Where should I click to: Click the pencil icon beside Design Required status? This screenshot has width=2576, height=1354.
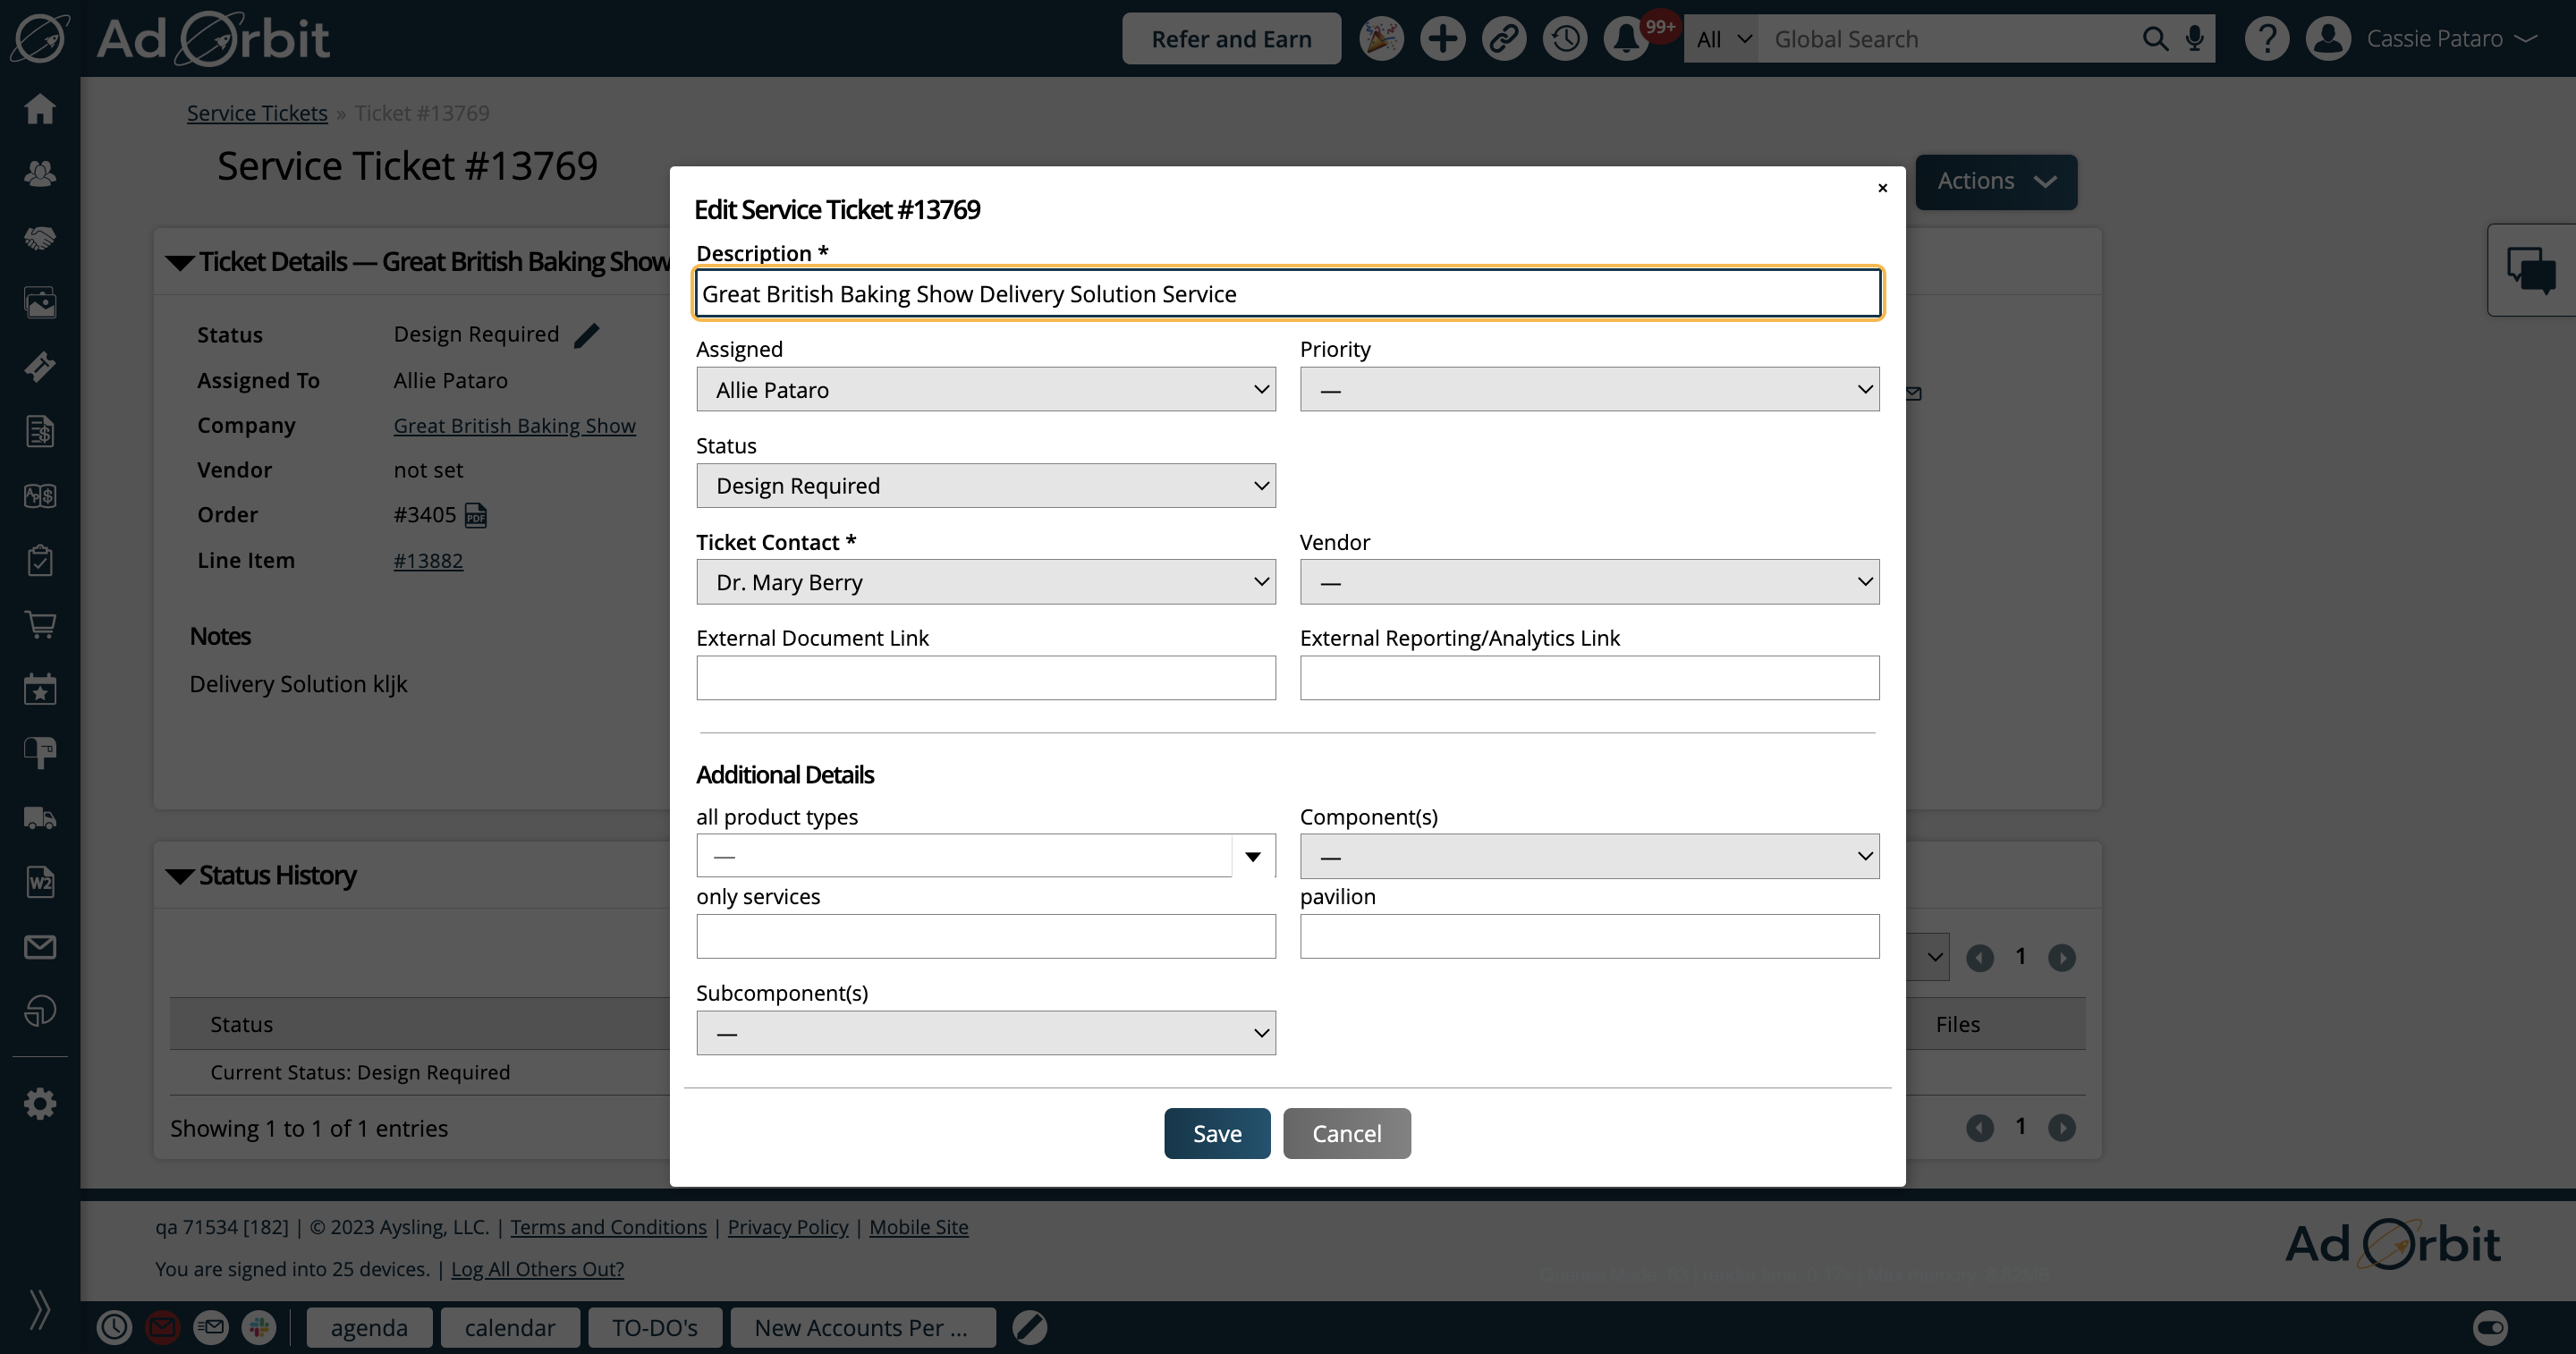[587, 335]
